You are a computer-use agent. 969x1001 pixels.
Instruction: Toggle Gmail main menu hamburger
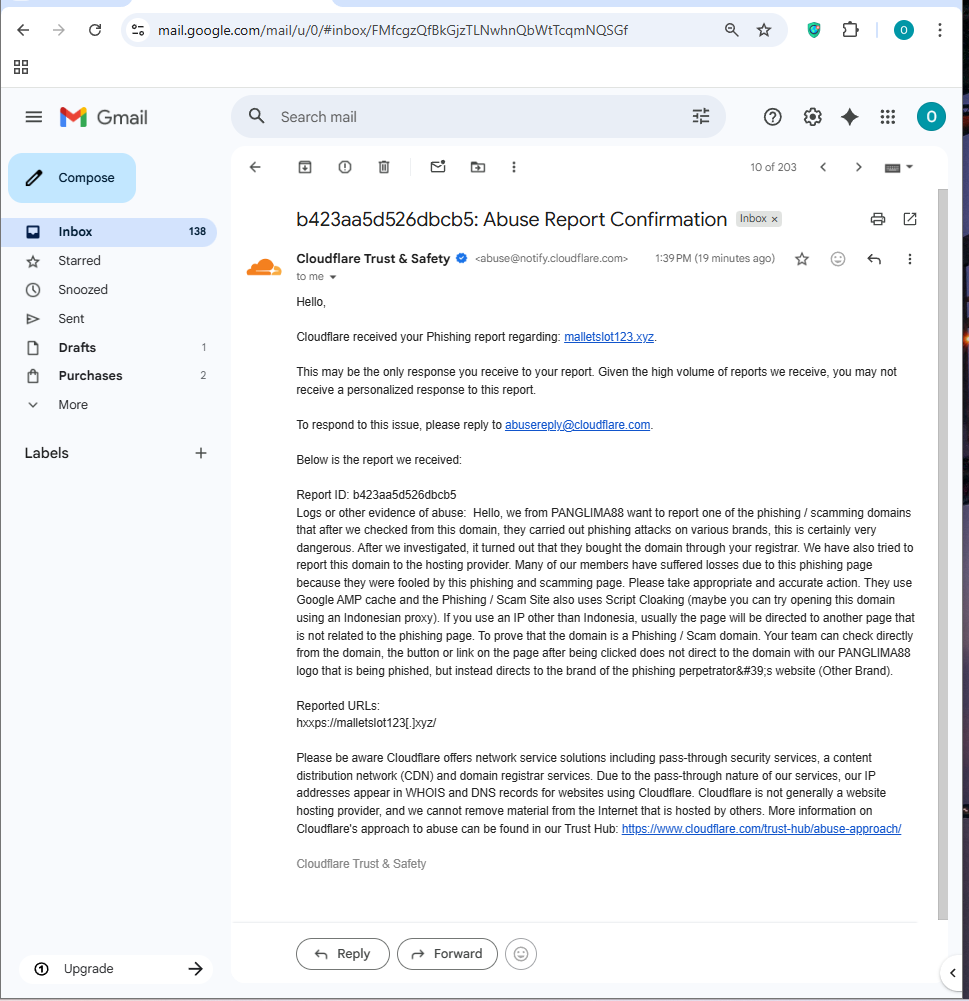34,117
